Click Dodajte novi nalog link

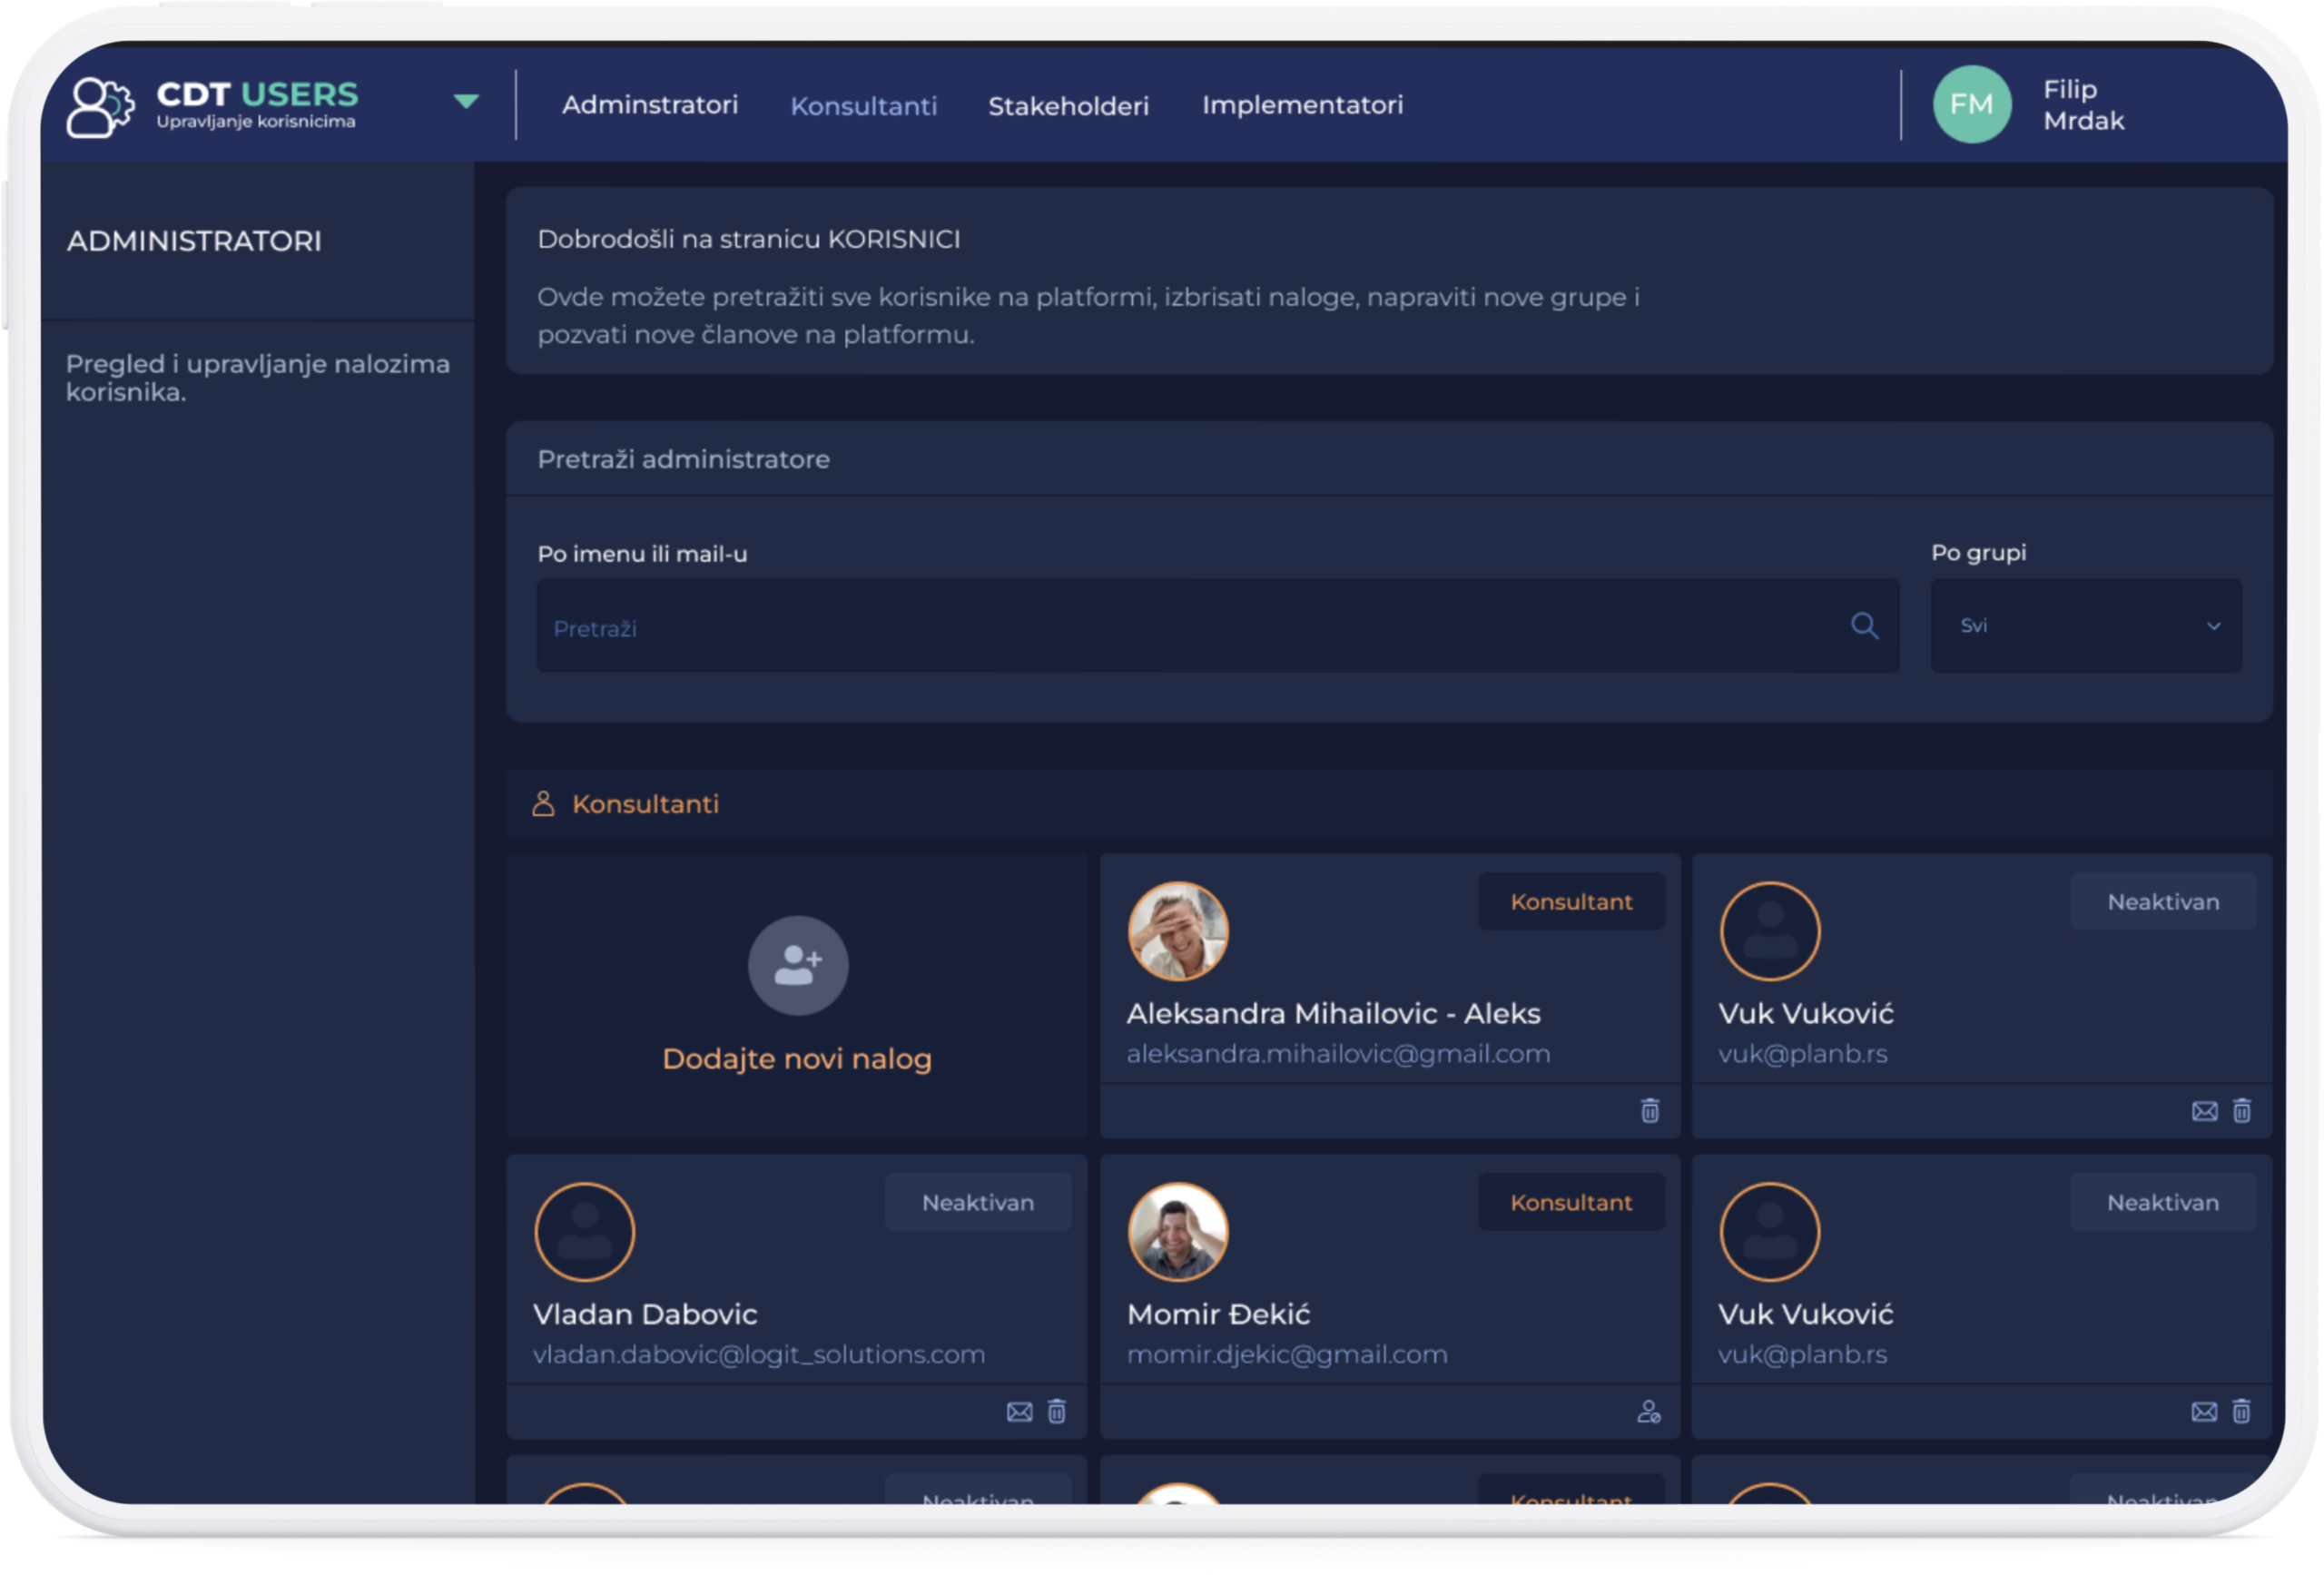point(796,1059)
